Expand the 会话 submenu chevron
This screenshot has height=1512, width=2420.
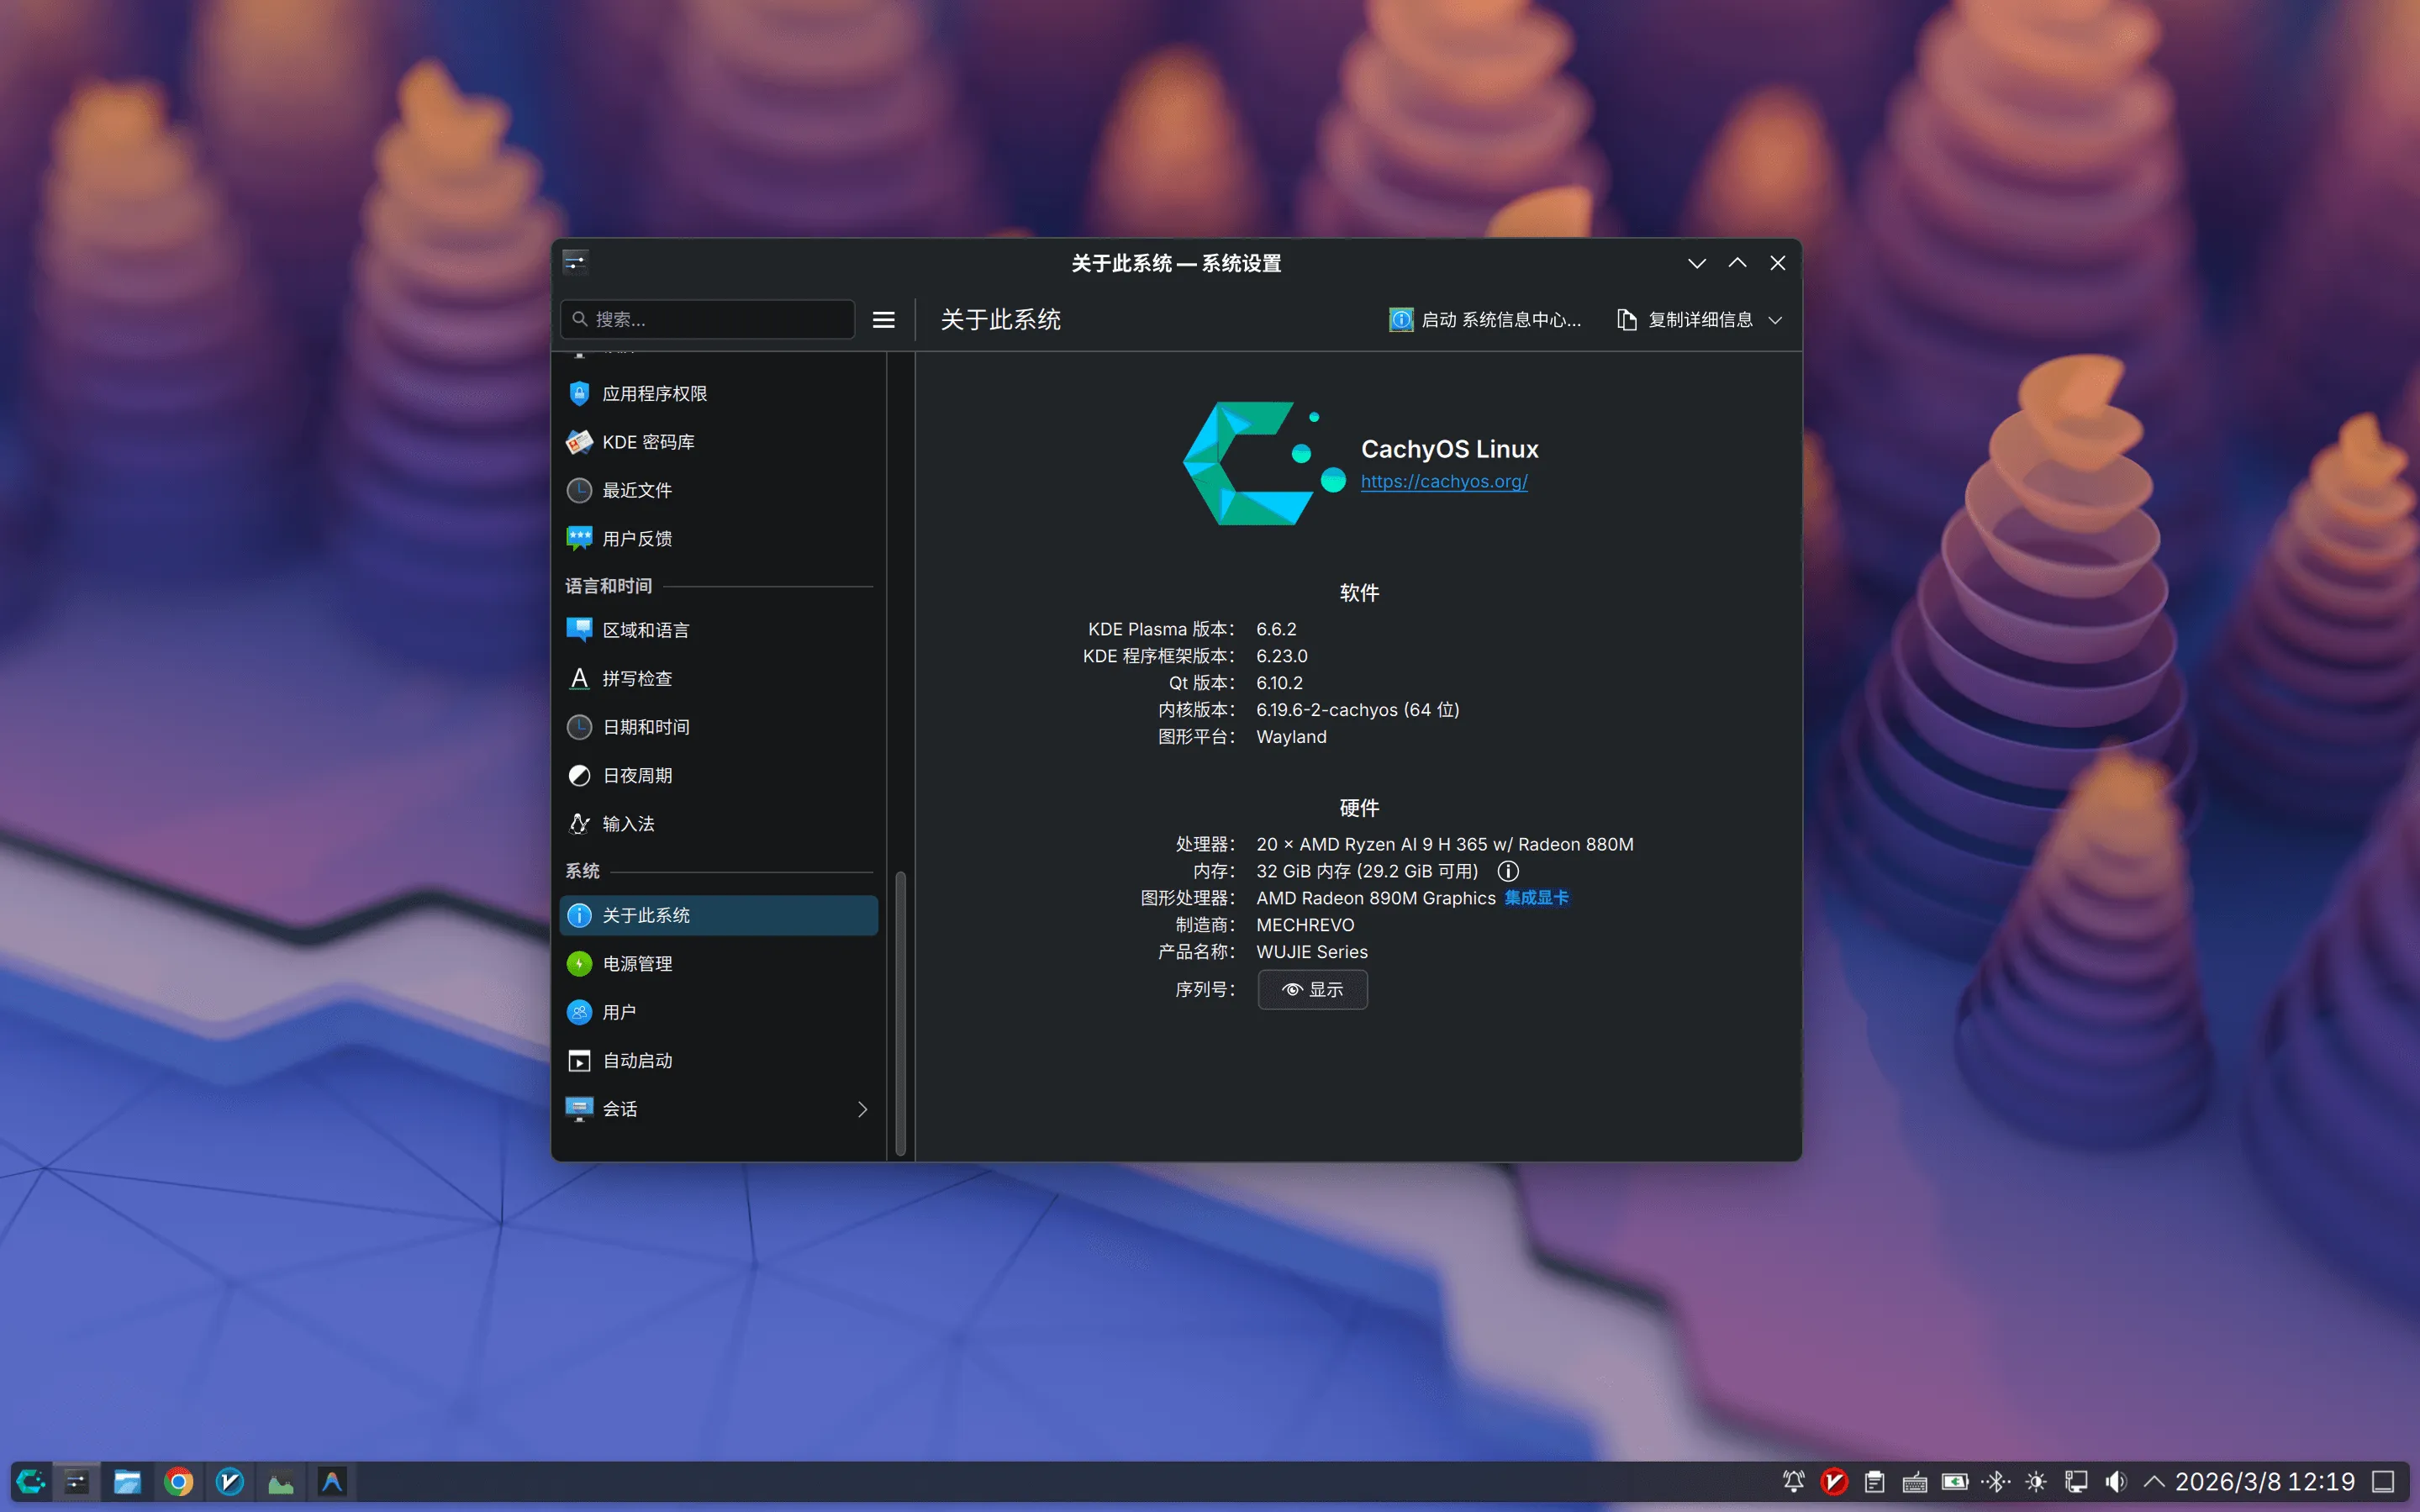862,1109
